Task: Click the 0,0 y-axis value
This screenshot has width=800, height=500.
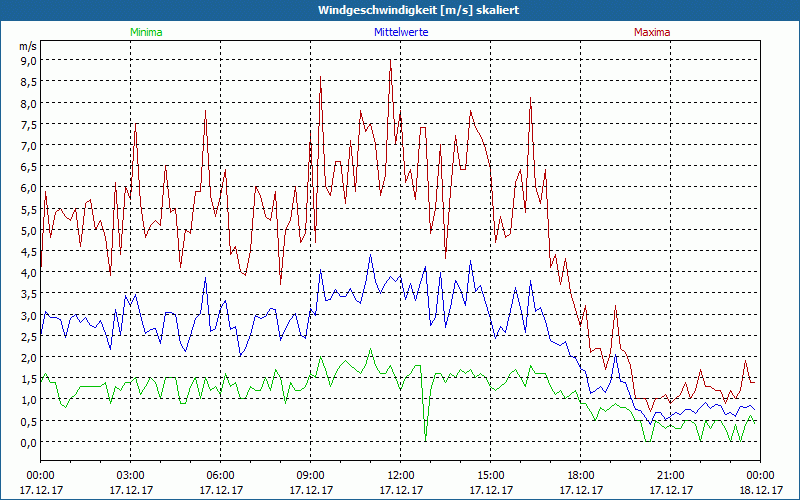Action: (28, 443)
